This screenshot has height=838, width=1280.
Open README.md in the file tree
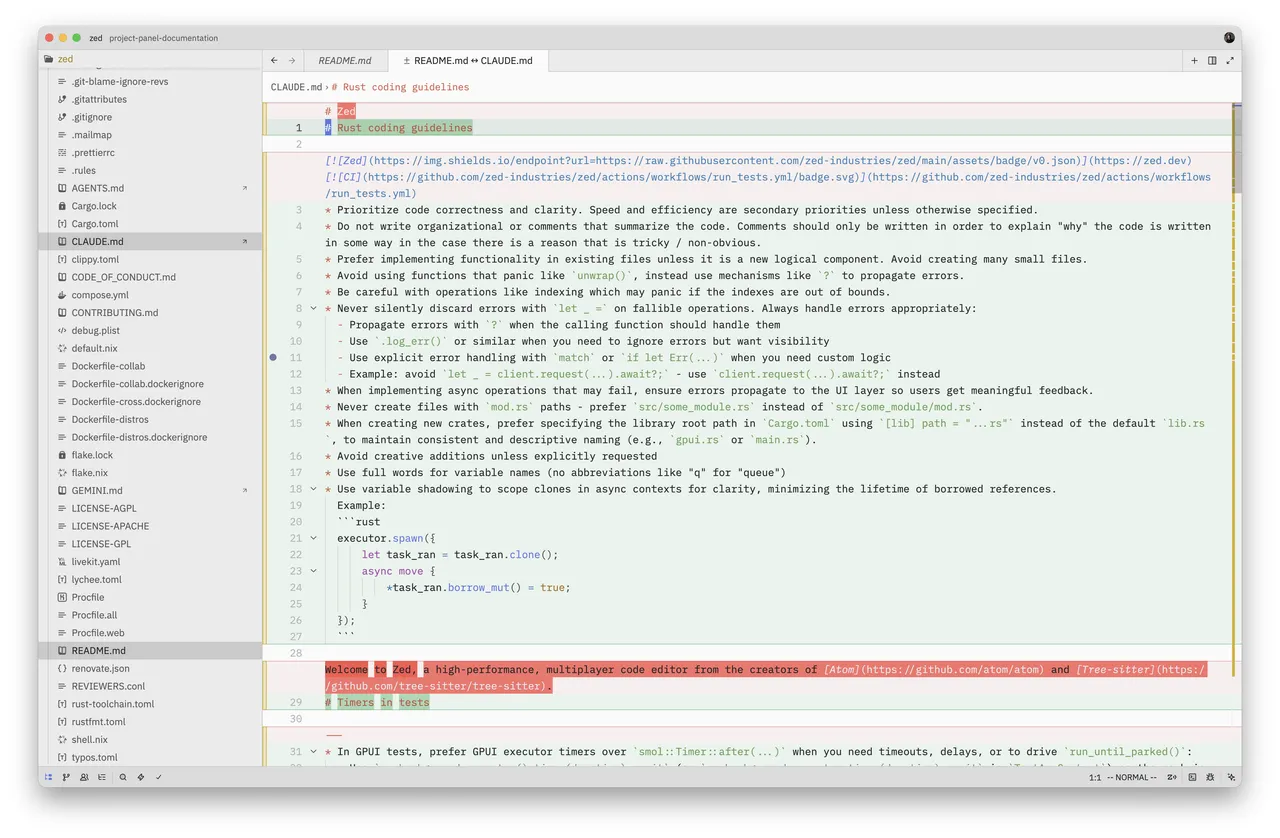click(150, 650)
